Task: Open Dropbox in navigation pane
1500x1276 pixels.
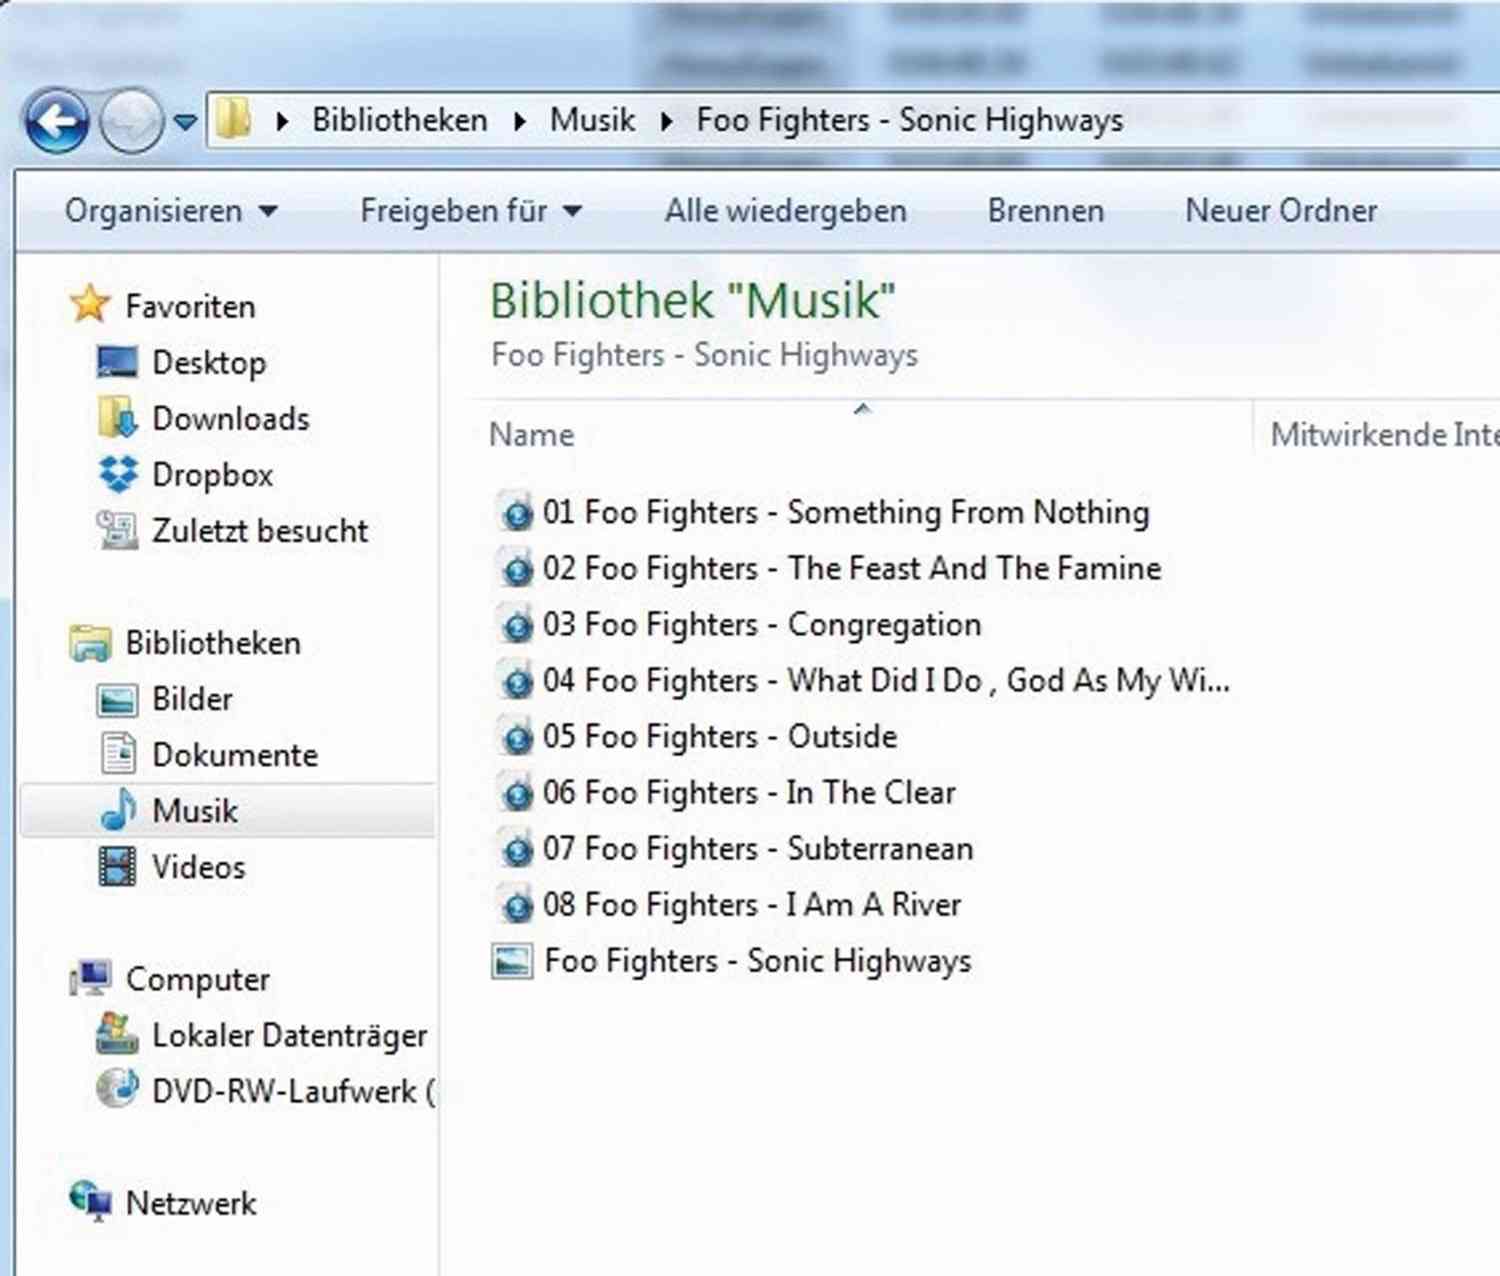Action: (212, 474)
